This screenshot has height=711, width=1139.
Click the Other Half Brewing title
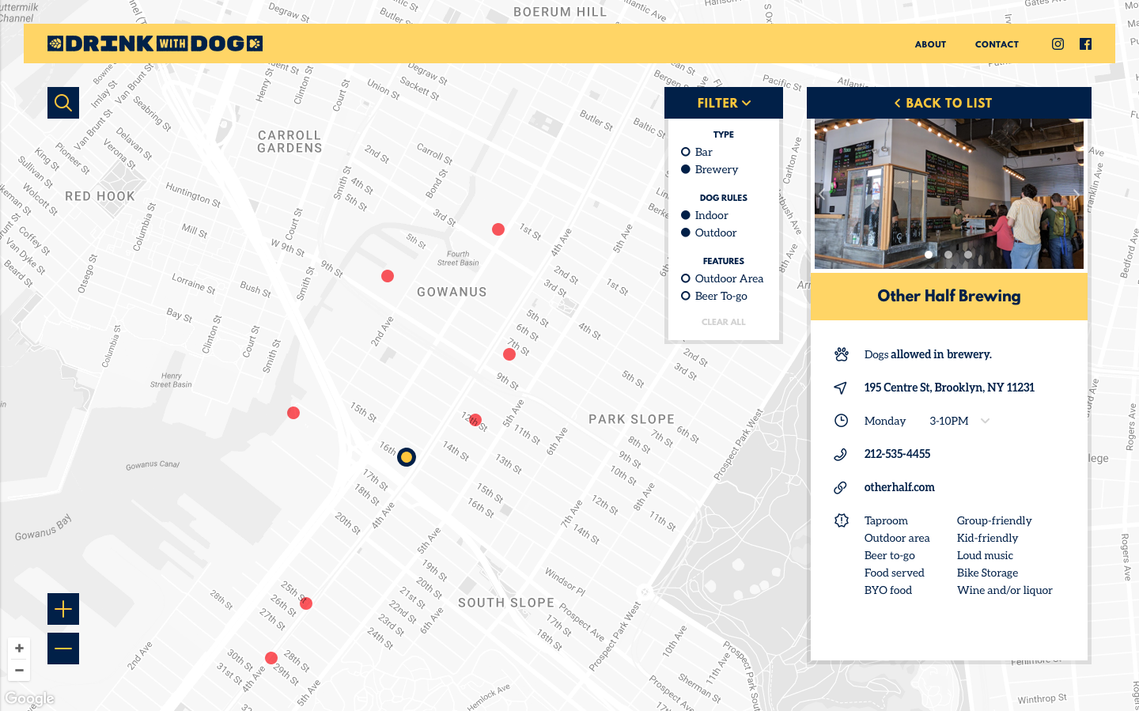pos(949,296)
